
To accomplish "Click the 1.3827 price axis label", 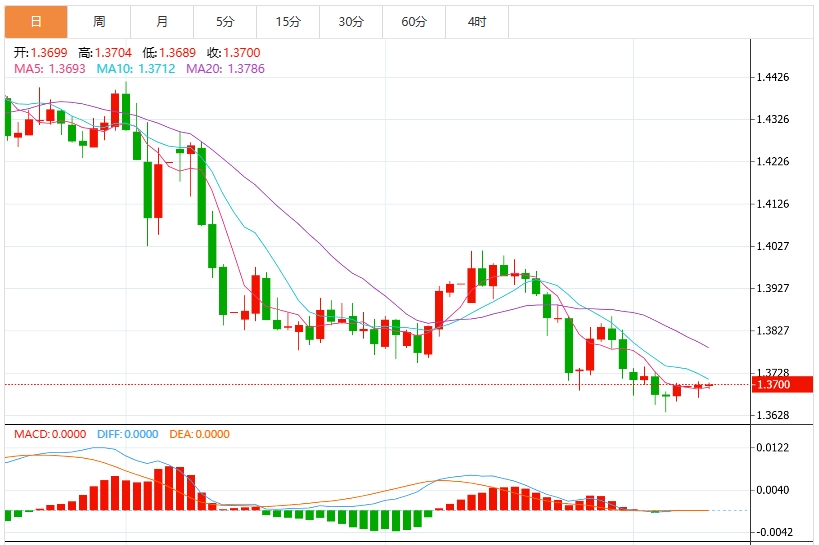I will click(773, 330).
